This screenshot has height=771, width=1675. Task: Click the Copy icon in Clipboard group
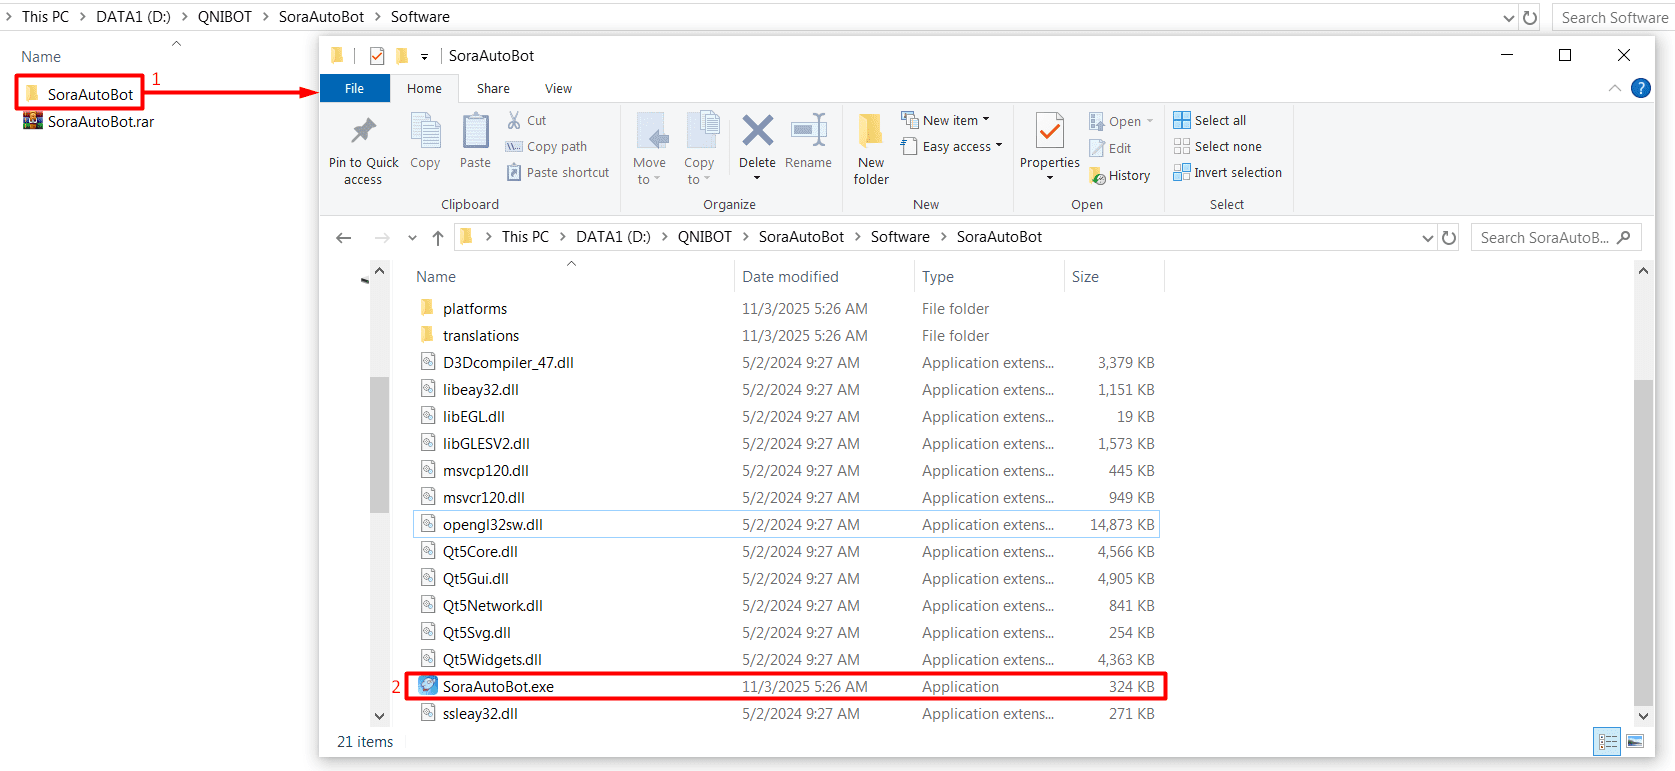[x=425, y=131]
